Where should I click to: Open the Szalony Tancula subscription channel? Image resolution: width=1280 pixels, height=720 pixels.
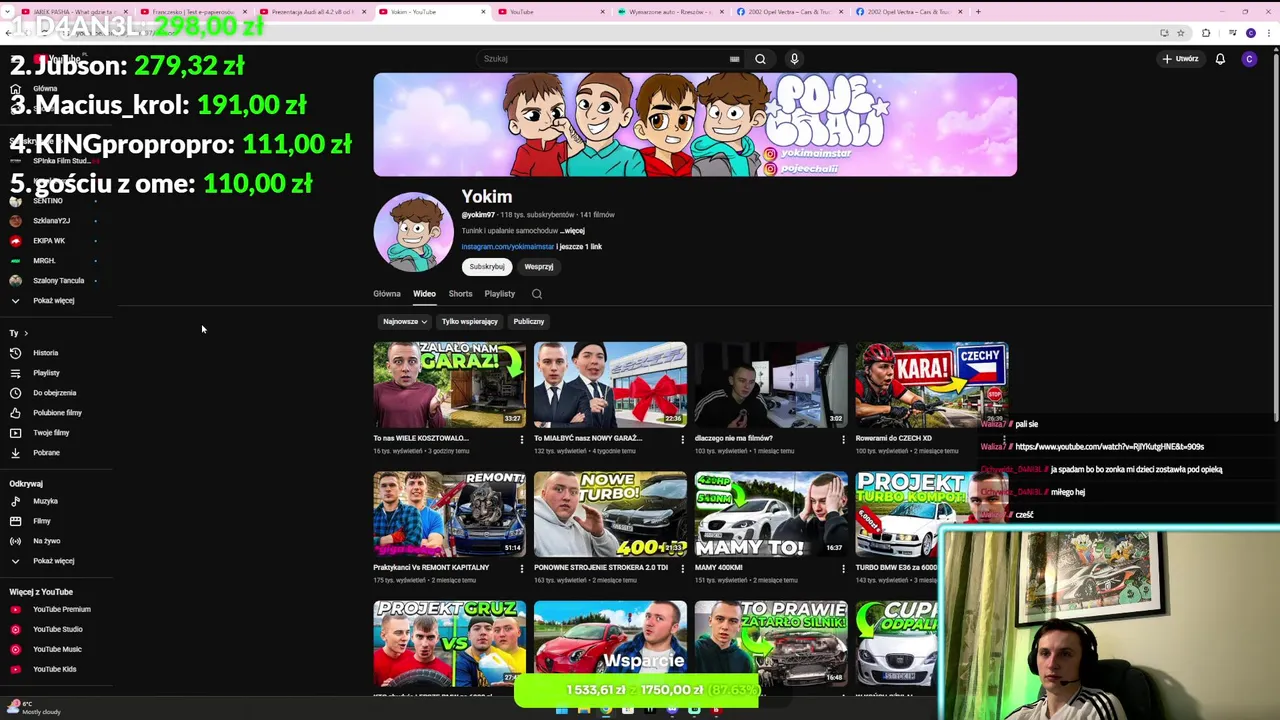pos(58,281)
